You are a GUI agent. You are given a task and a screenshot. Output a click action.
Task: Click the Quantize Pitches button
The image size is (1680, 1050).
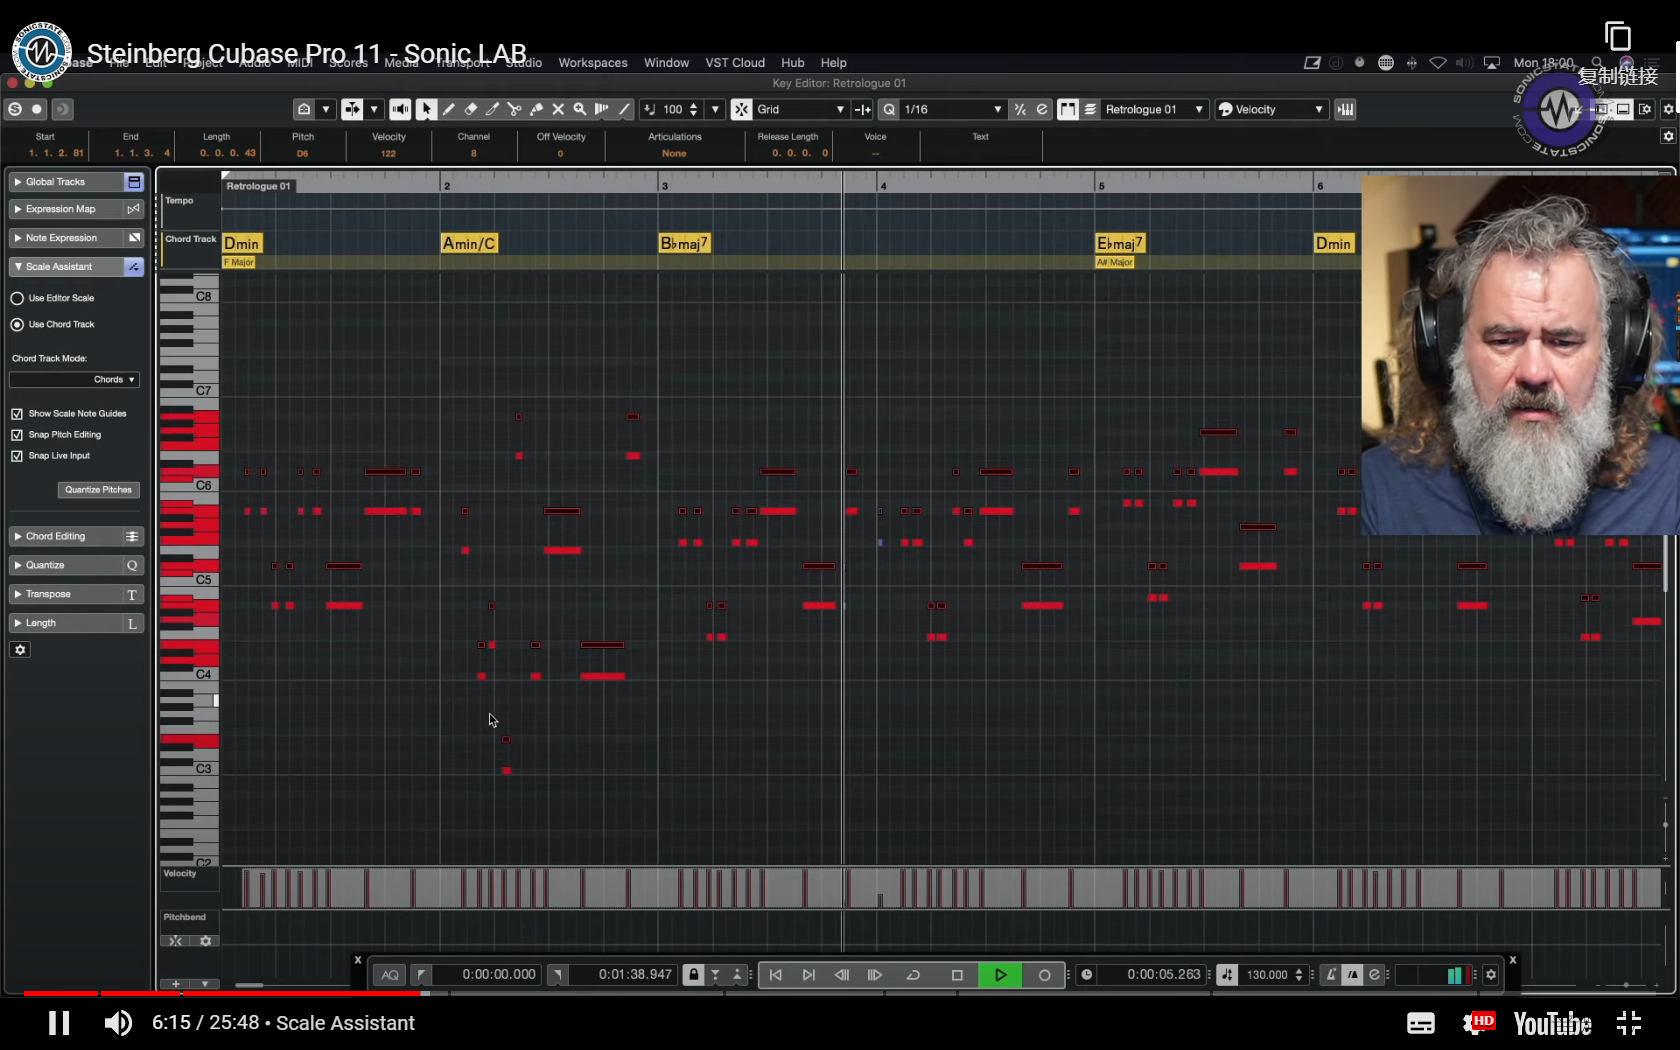98,490
